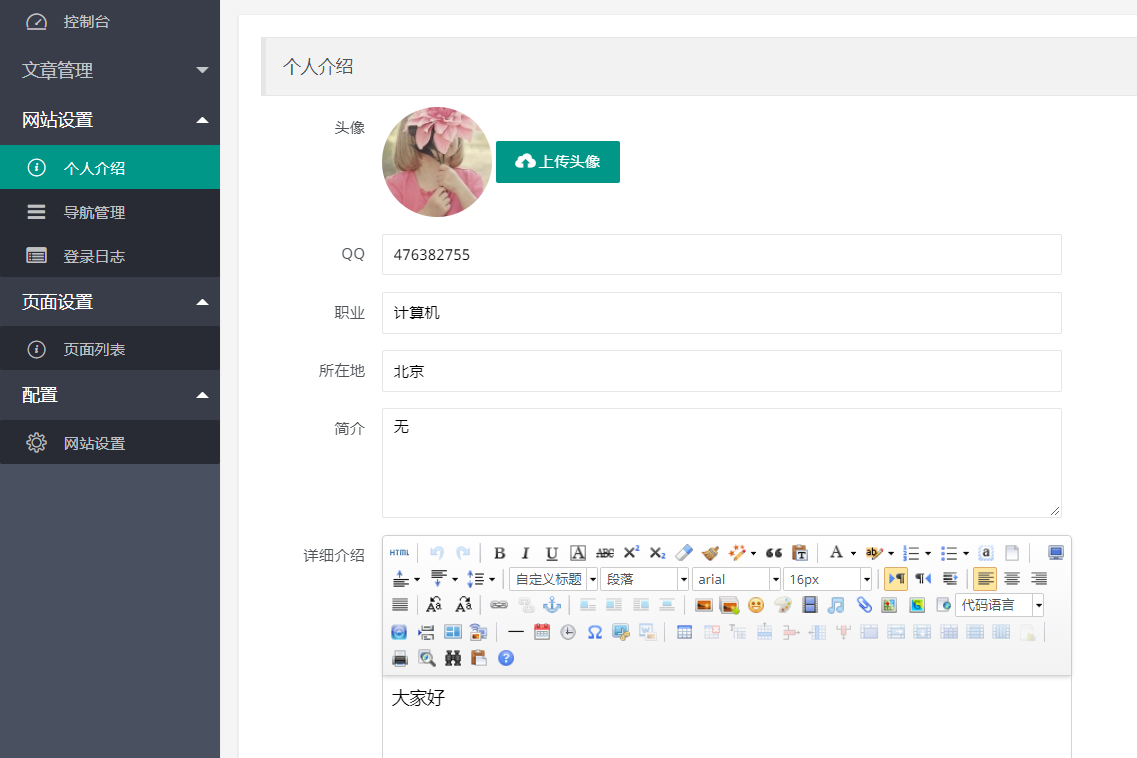This screenshot has height=758, width=1137.
Task: Open editor help question mark icon
Action: point(506,658)
